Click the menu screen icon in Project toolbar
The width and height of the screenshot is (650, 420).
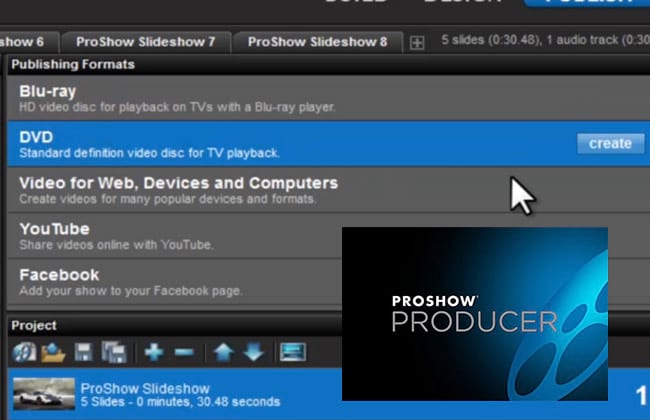tap(293, 352)
